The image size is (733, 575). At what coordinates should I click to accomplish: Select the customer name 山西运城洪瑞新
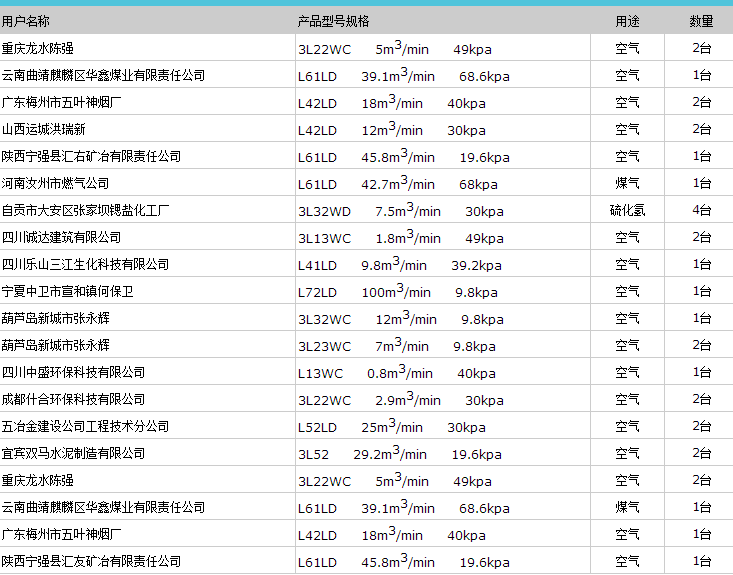(x=43, y=129)
